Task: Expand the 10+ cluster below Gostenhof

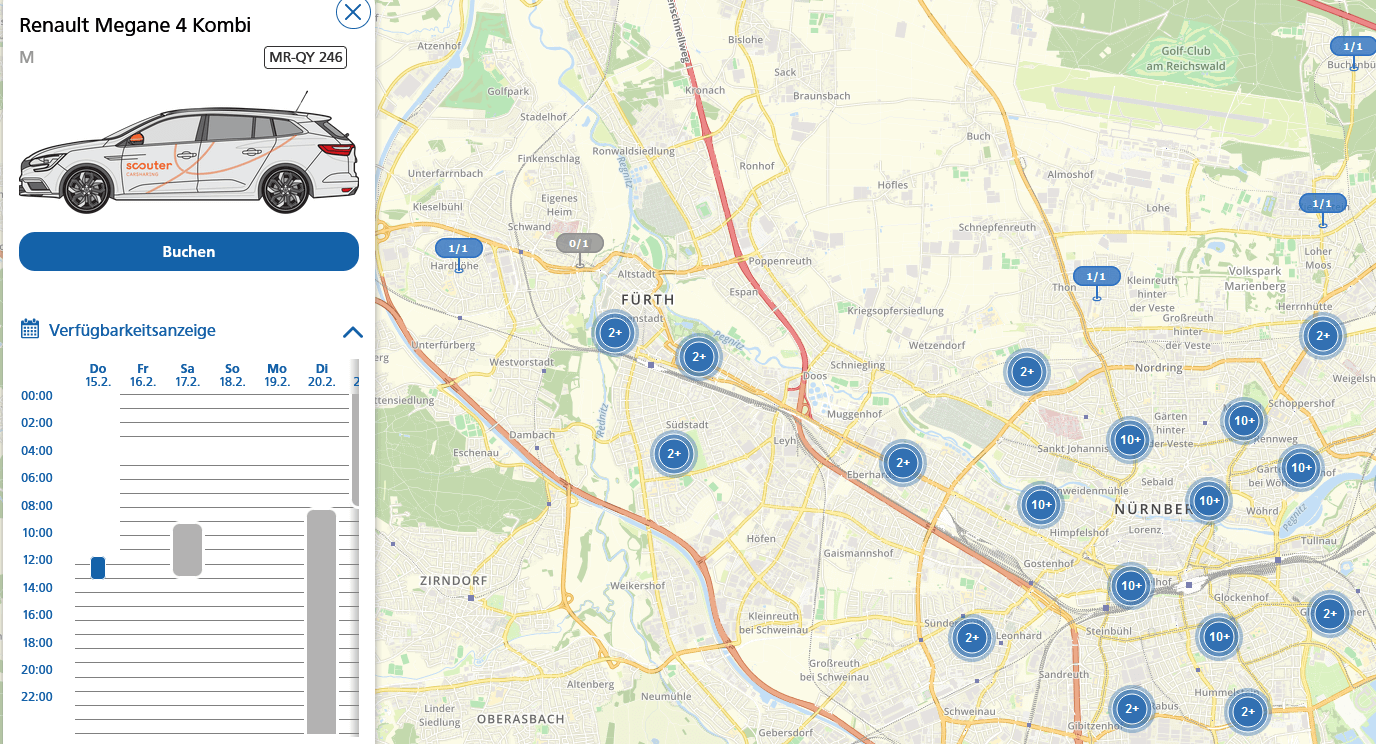Action: coord(1131,586)
